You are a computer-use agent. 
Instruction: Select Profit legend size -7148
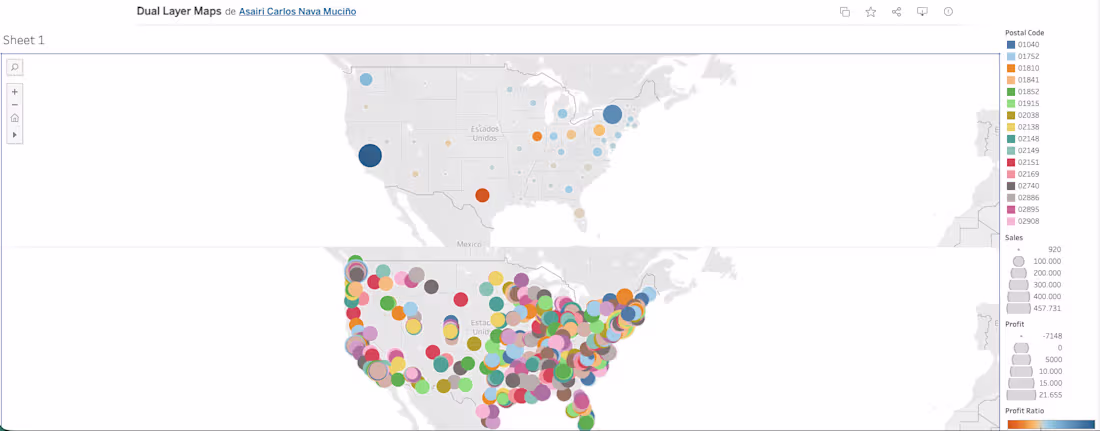[1035, 336]
